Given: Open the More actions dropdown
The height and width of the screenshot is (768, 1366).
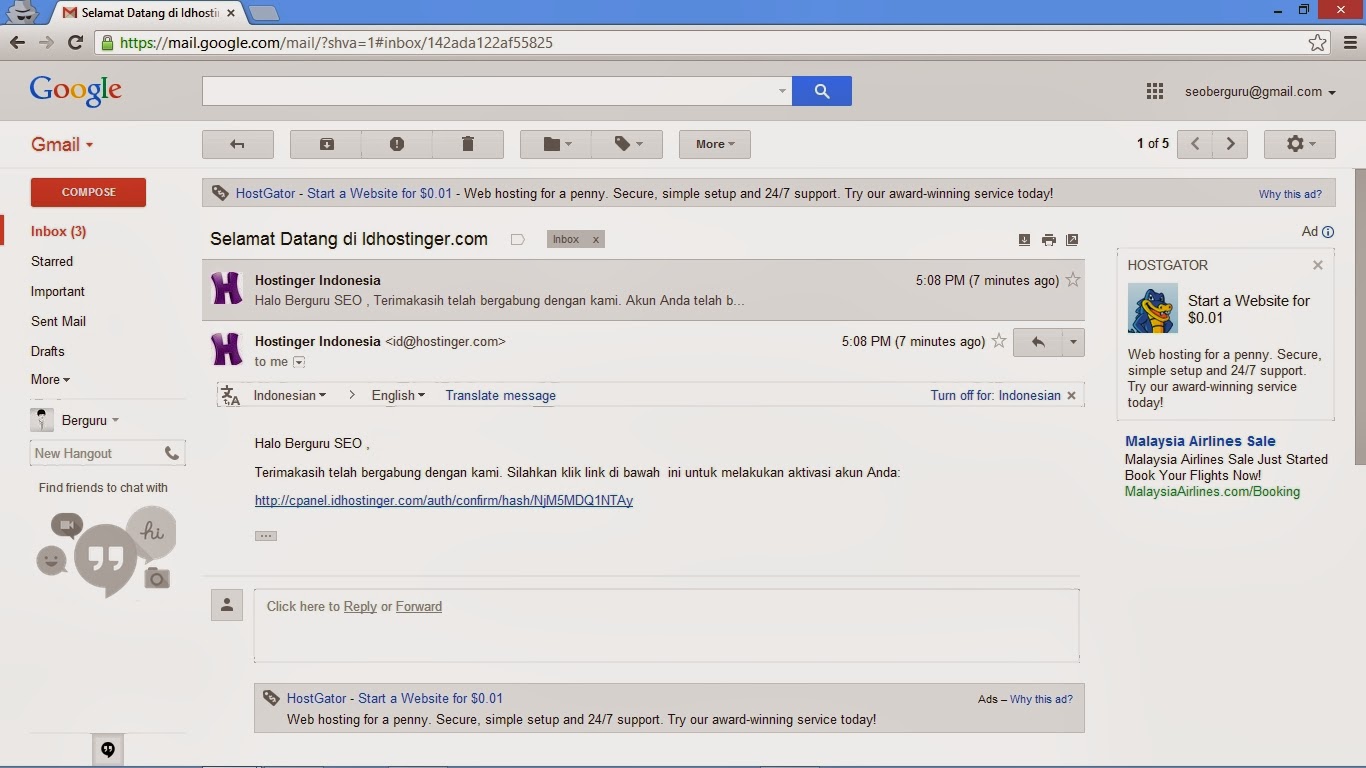Looking at the screenshot, I should [714, 144].
